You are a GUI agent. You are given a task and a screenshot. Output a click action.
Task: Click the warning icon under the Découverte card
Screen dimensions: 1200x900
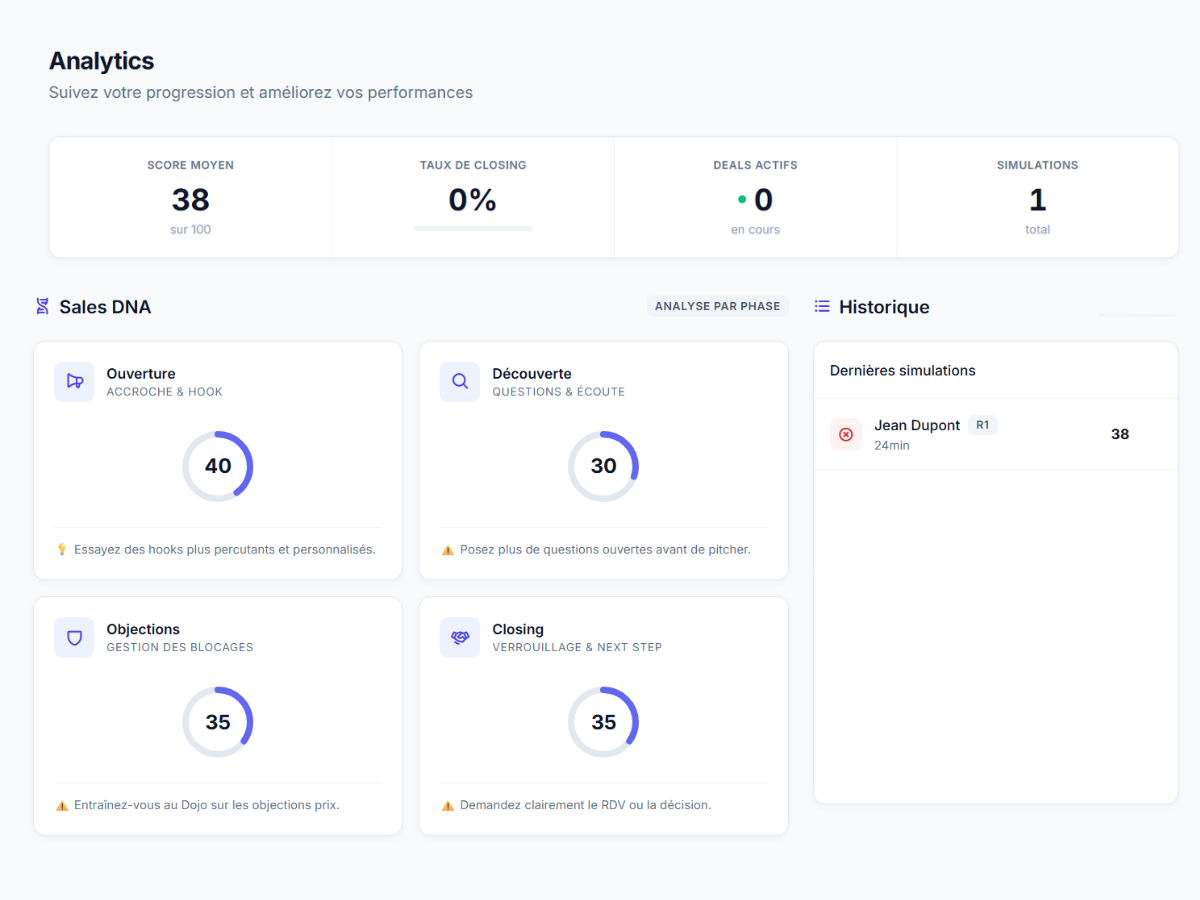click(447, 549)
